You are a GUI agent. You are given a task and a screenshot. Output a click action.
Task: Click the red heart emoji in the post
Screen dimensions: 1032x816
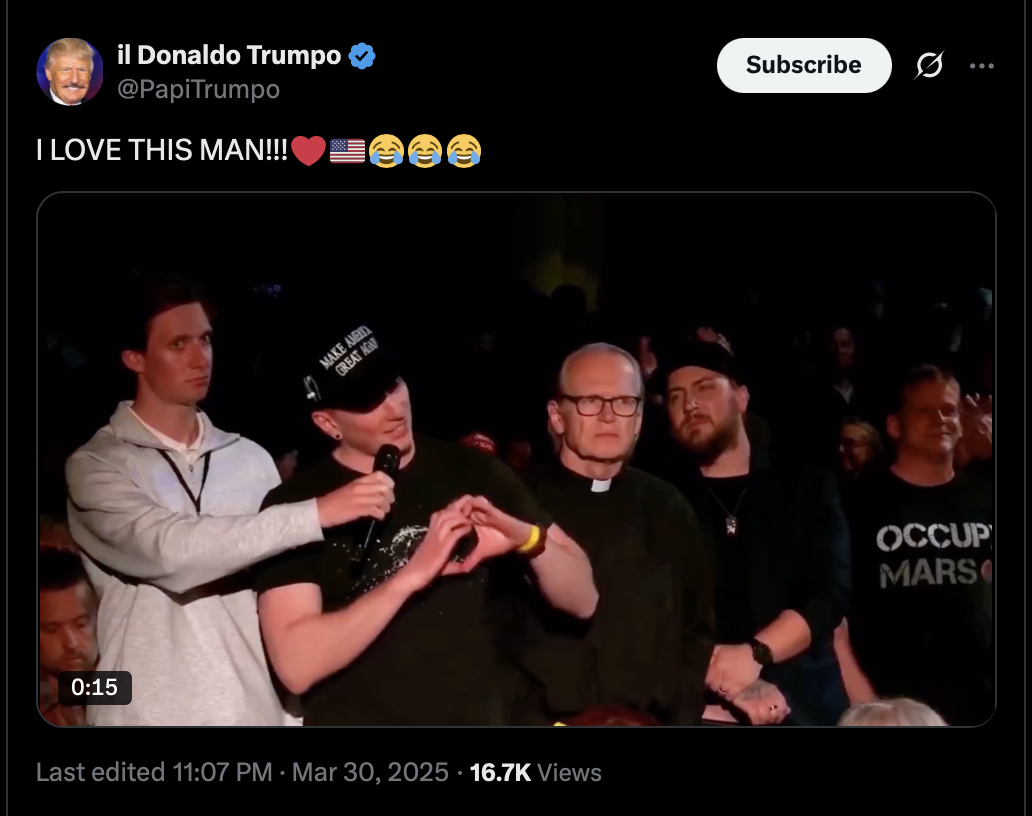pos(309,151)
